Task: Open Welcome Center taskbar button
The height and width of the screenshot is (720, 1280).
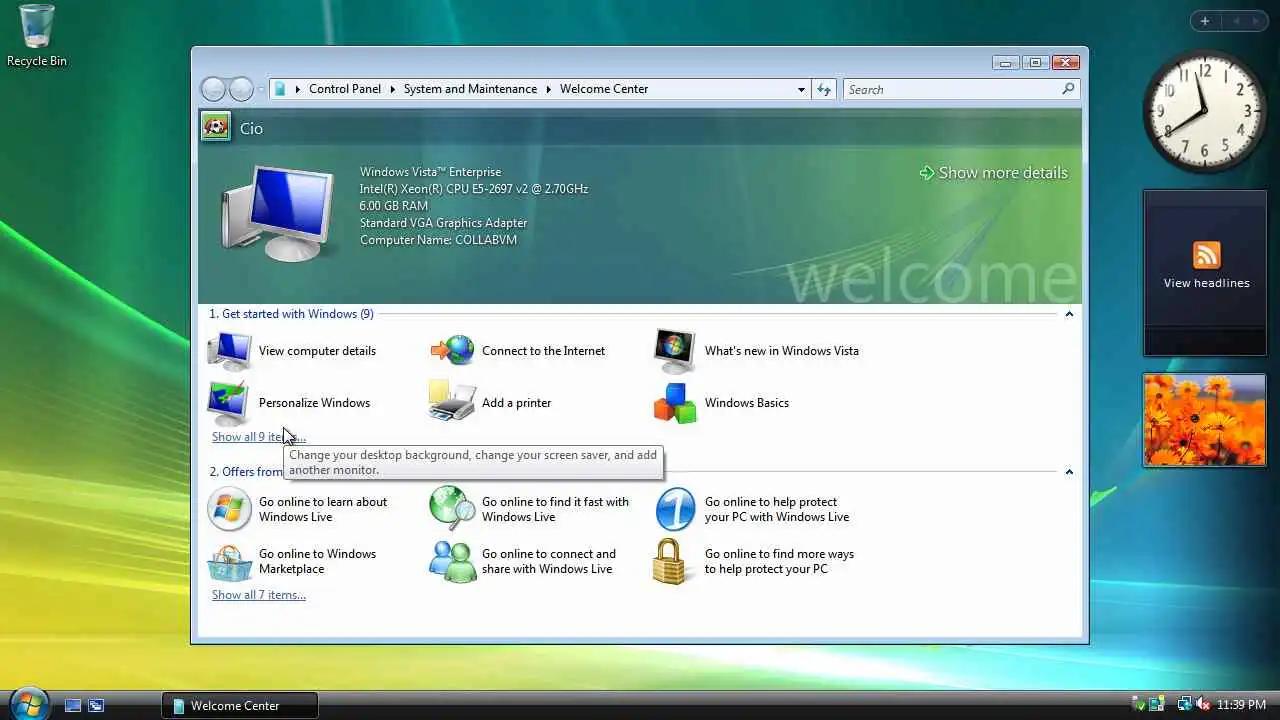Action: 240,705
